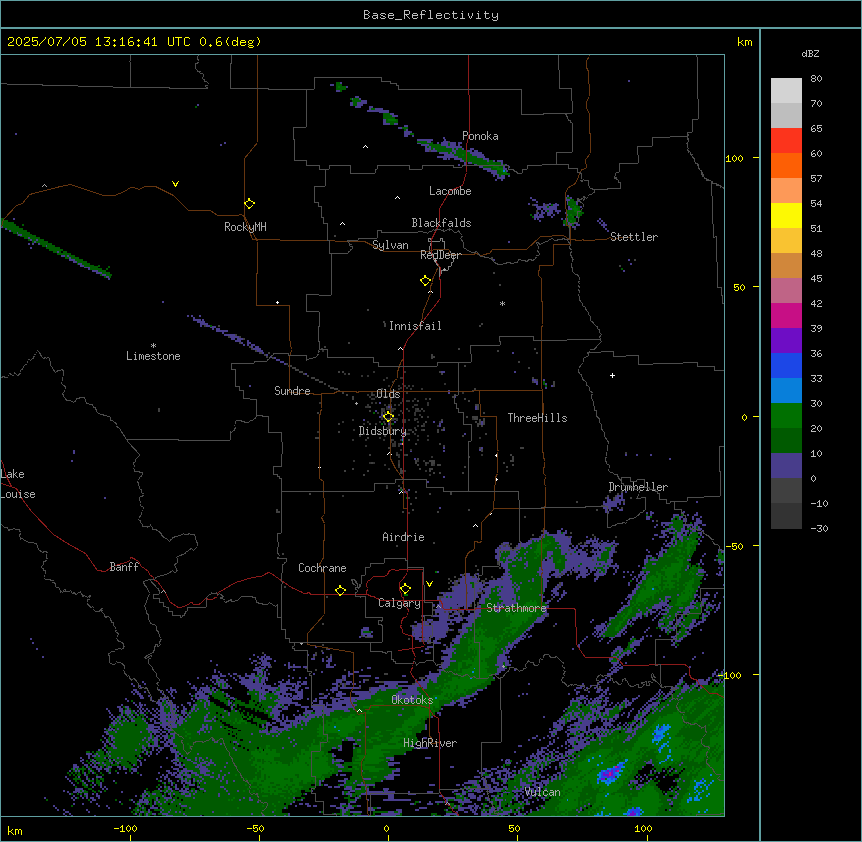Click the Didsbury town label
This screenshot has width=862, height=842.
tap(382, 431)
